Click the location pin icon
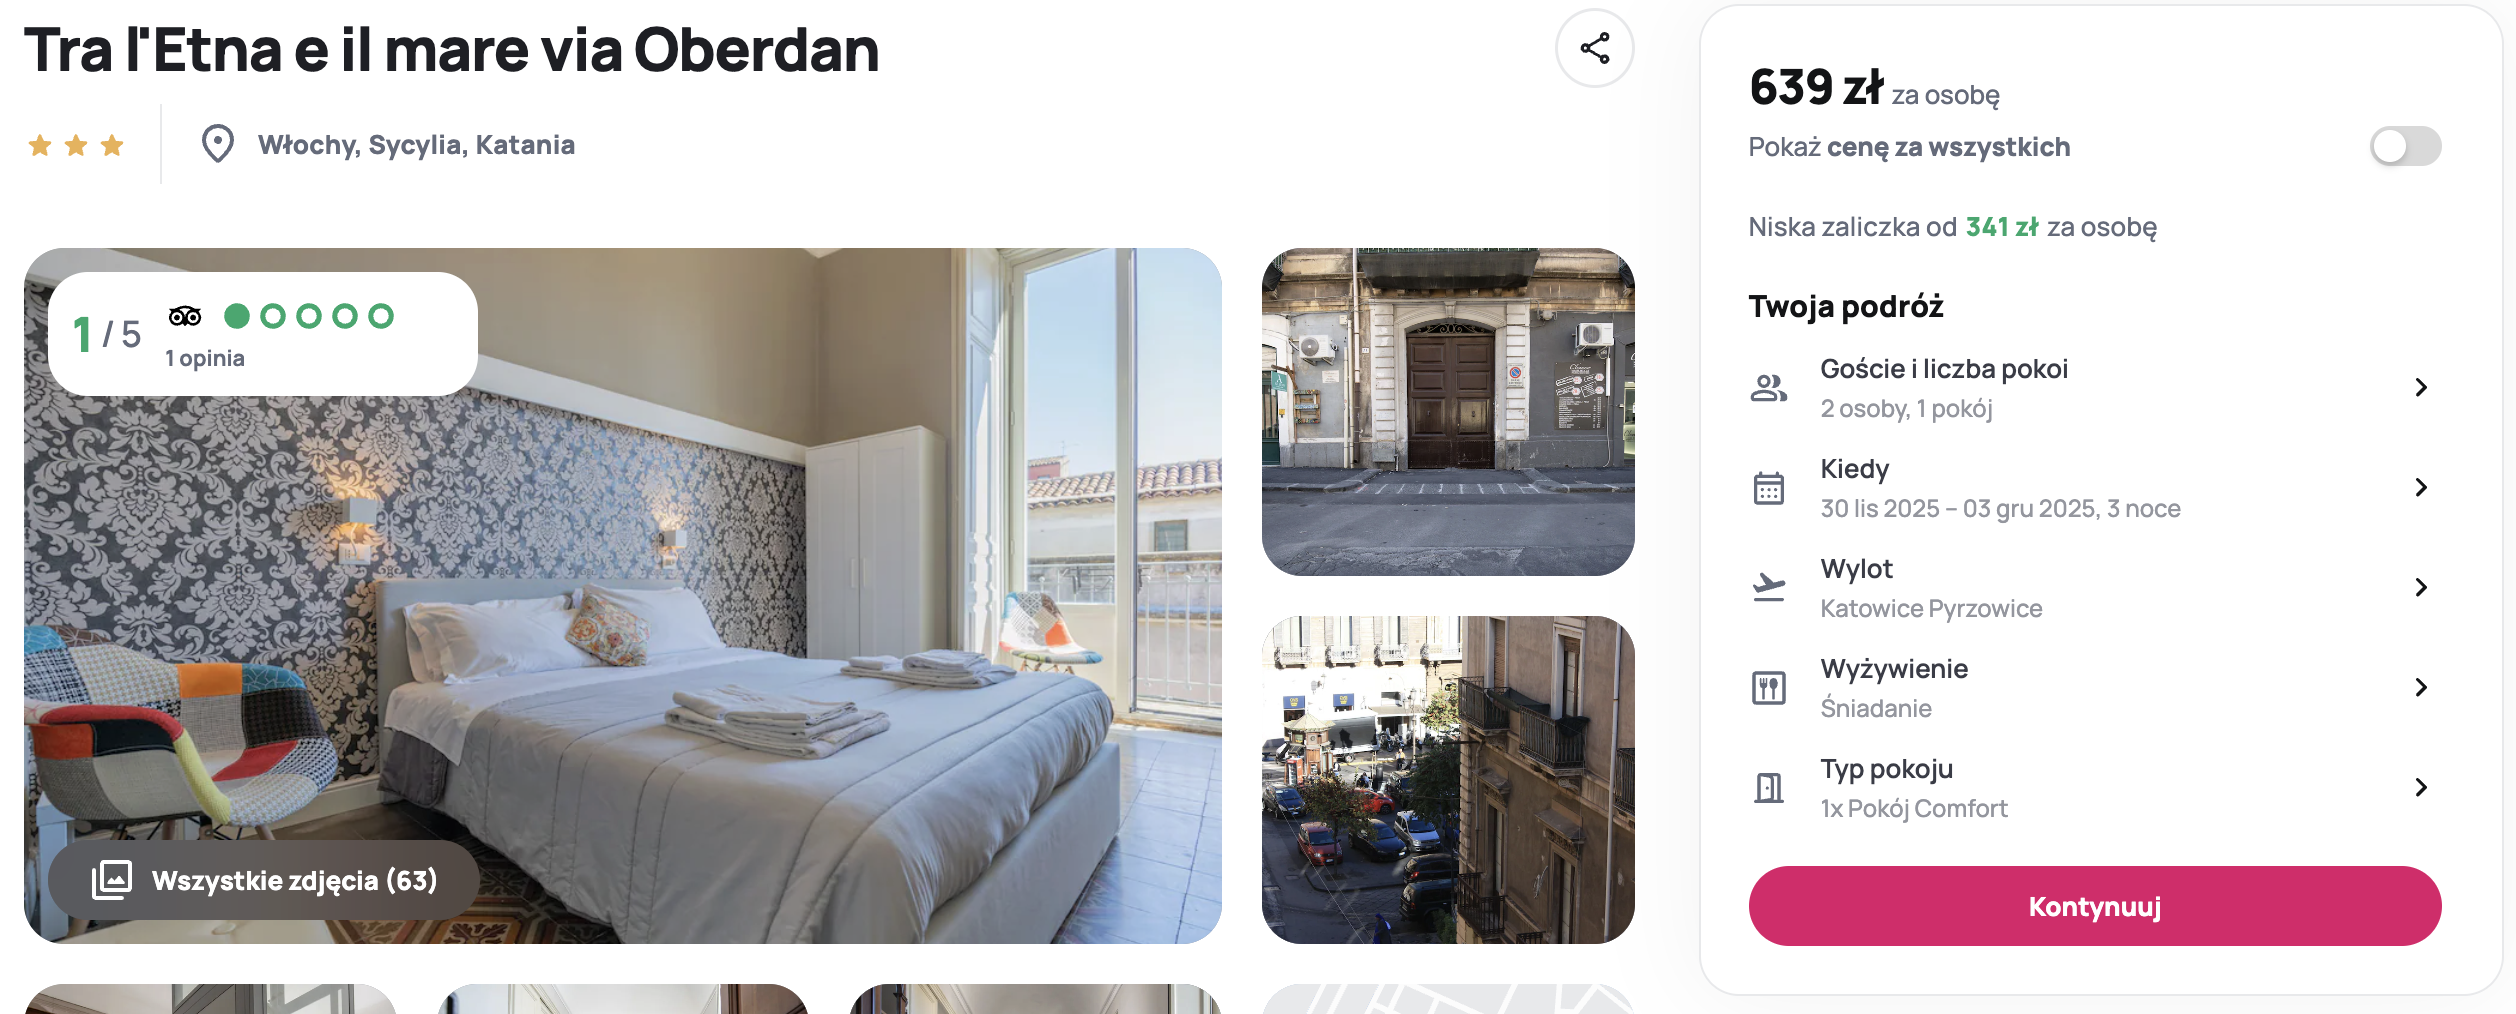Image resolution: width=2516 pixels, height=1014 pixels. coord(217,144)
